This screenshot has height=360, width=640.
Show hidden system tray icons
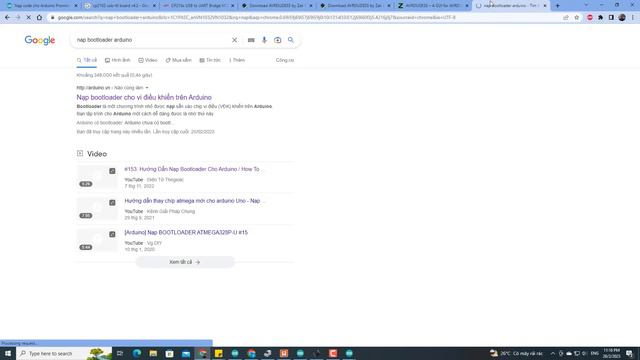553,353
